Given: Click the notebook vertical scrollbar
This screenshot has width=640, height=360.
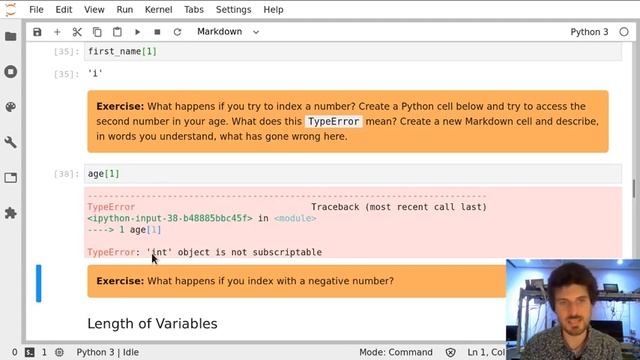Looking at the screenshot, I should (x=633, y=189).
